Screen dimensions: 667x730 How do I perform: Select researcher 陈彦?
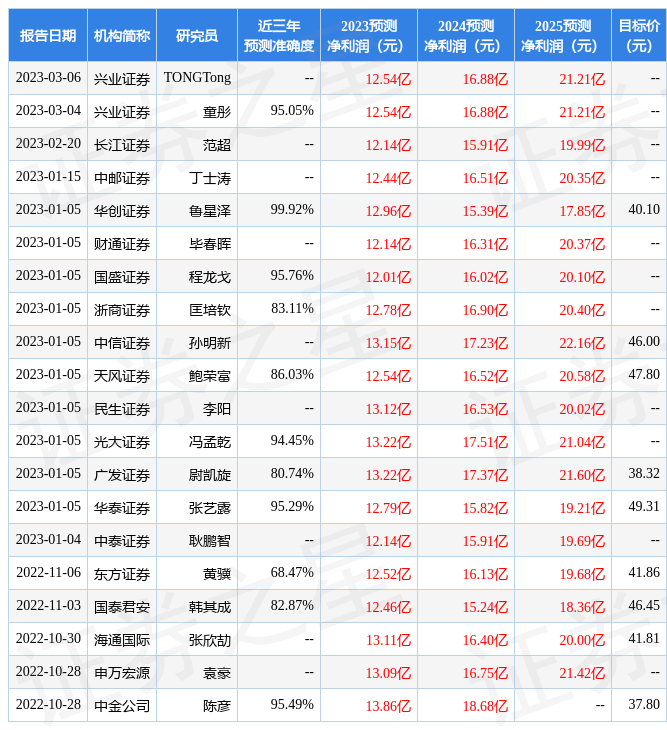[x=217, y=706]
